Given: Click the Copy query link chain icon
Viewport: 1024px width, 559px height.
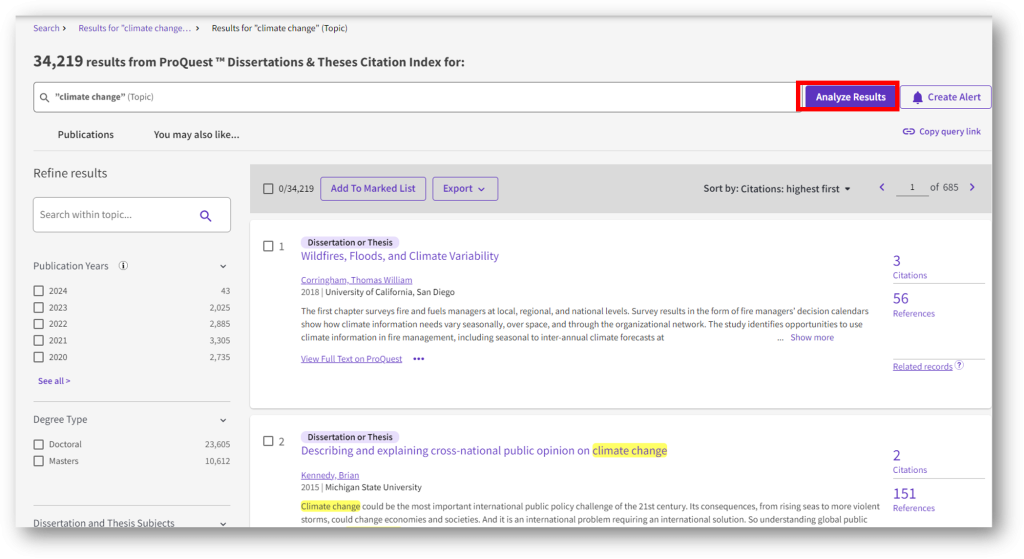Looking at the screenshot, I should tap(908, 131).
